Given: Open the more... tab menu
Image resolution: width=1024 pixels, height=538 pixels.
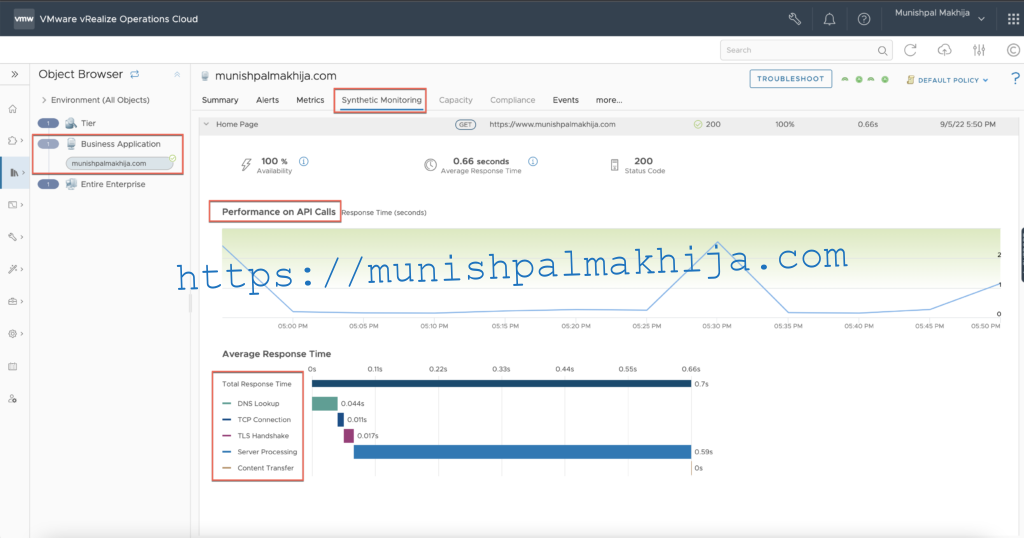Looking at the screenshot, I should coord(609,100).
